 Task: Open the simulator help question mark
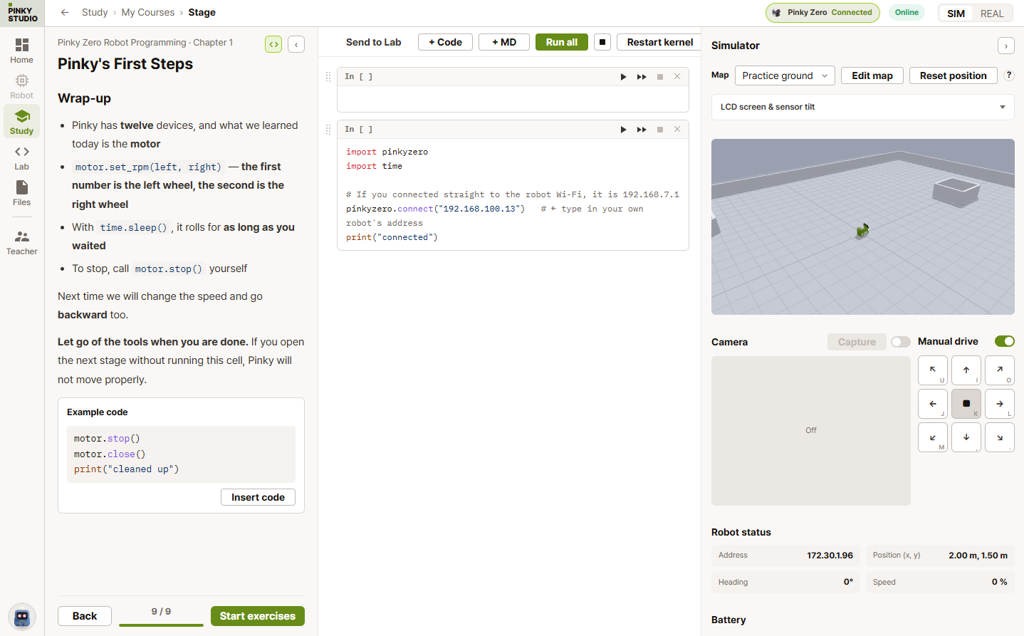tap(1009, 76)
